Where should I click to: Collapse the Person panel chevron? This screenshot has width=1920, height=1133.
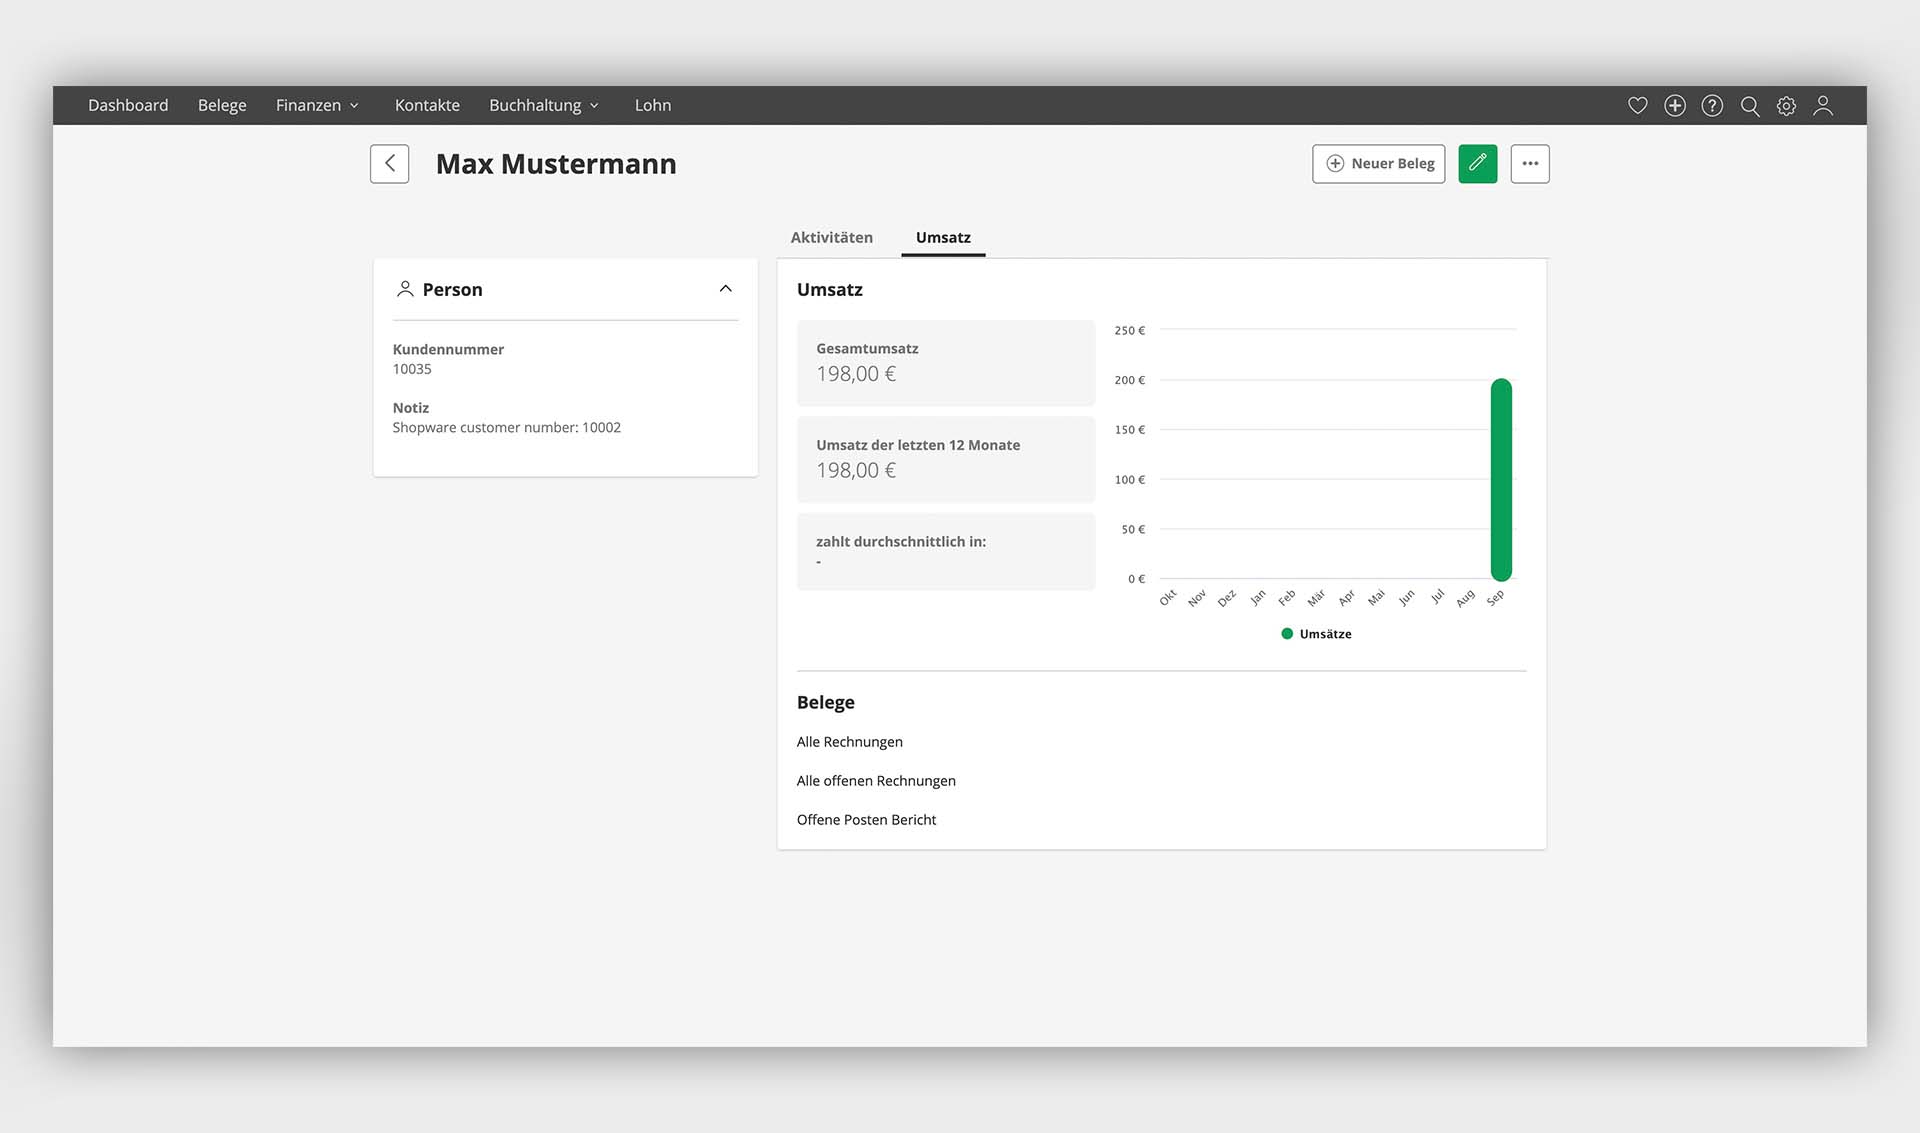point(726,289)
